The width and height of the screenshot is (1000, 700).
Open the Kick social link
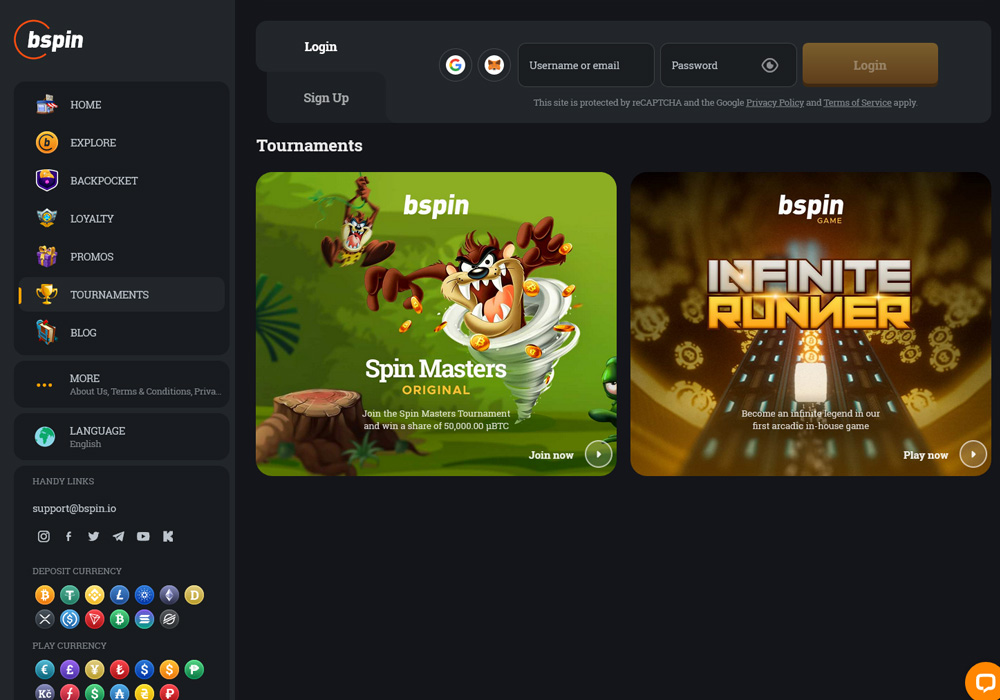(x=168, y=536)
